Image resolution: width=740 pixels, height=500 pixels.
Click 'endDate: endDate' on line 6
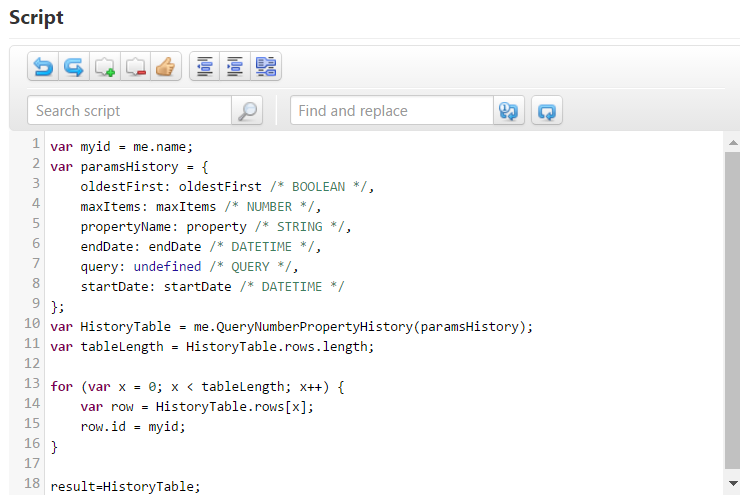coord(141,246)
